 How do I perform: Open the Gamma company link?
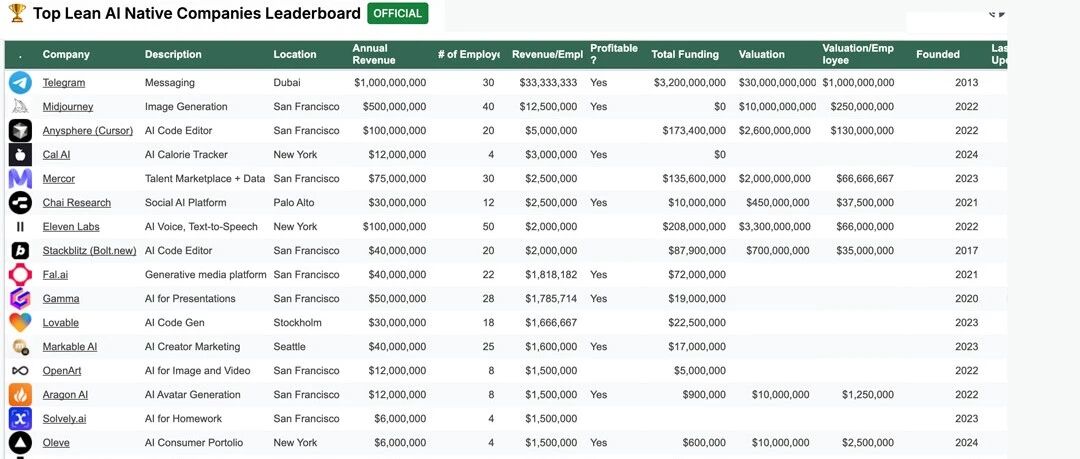tap(61, 298)
